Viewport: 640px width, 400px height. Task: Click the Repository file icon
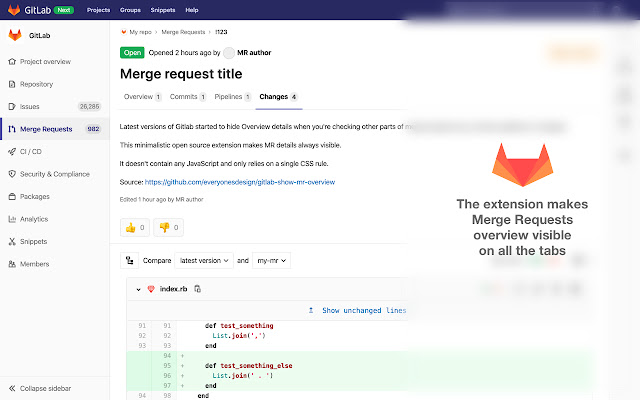pyautogui.click(x=12, y=84)
